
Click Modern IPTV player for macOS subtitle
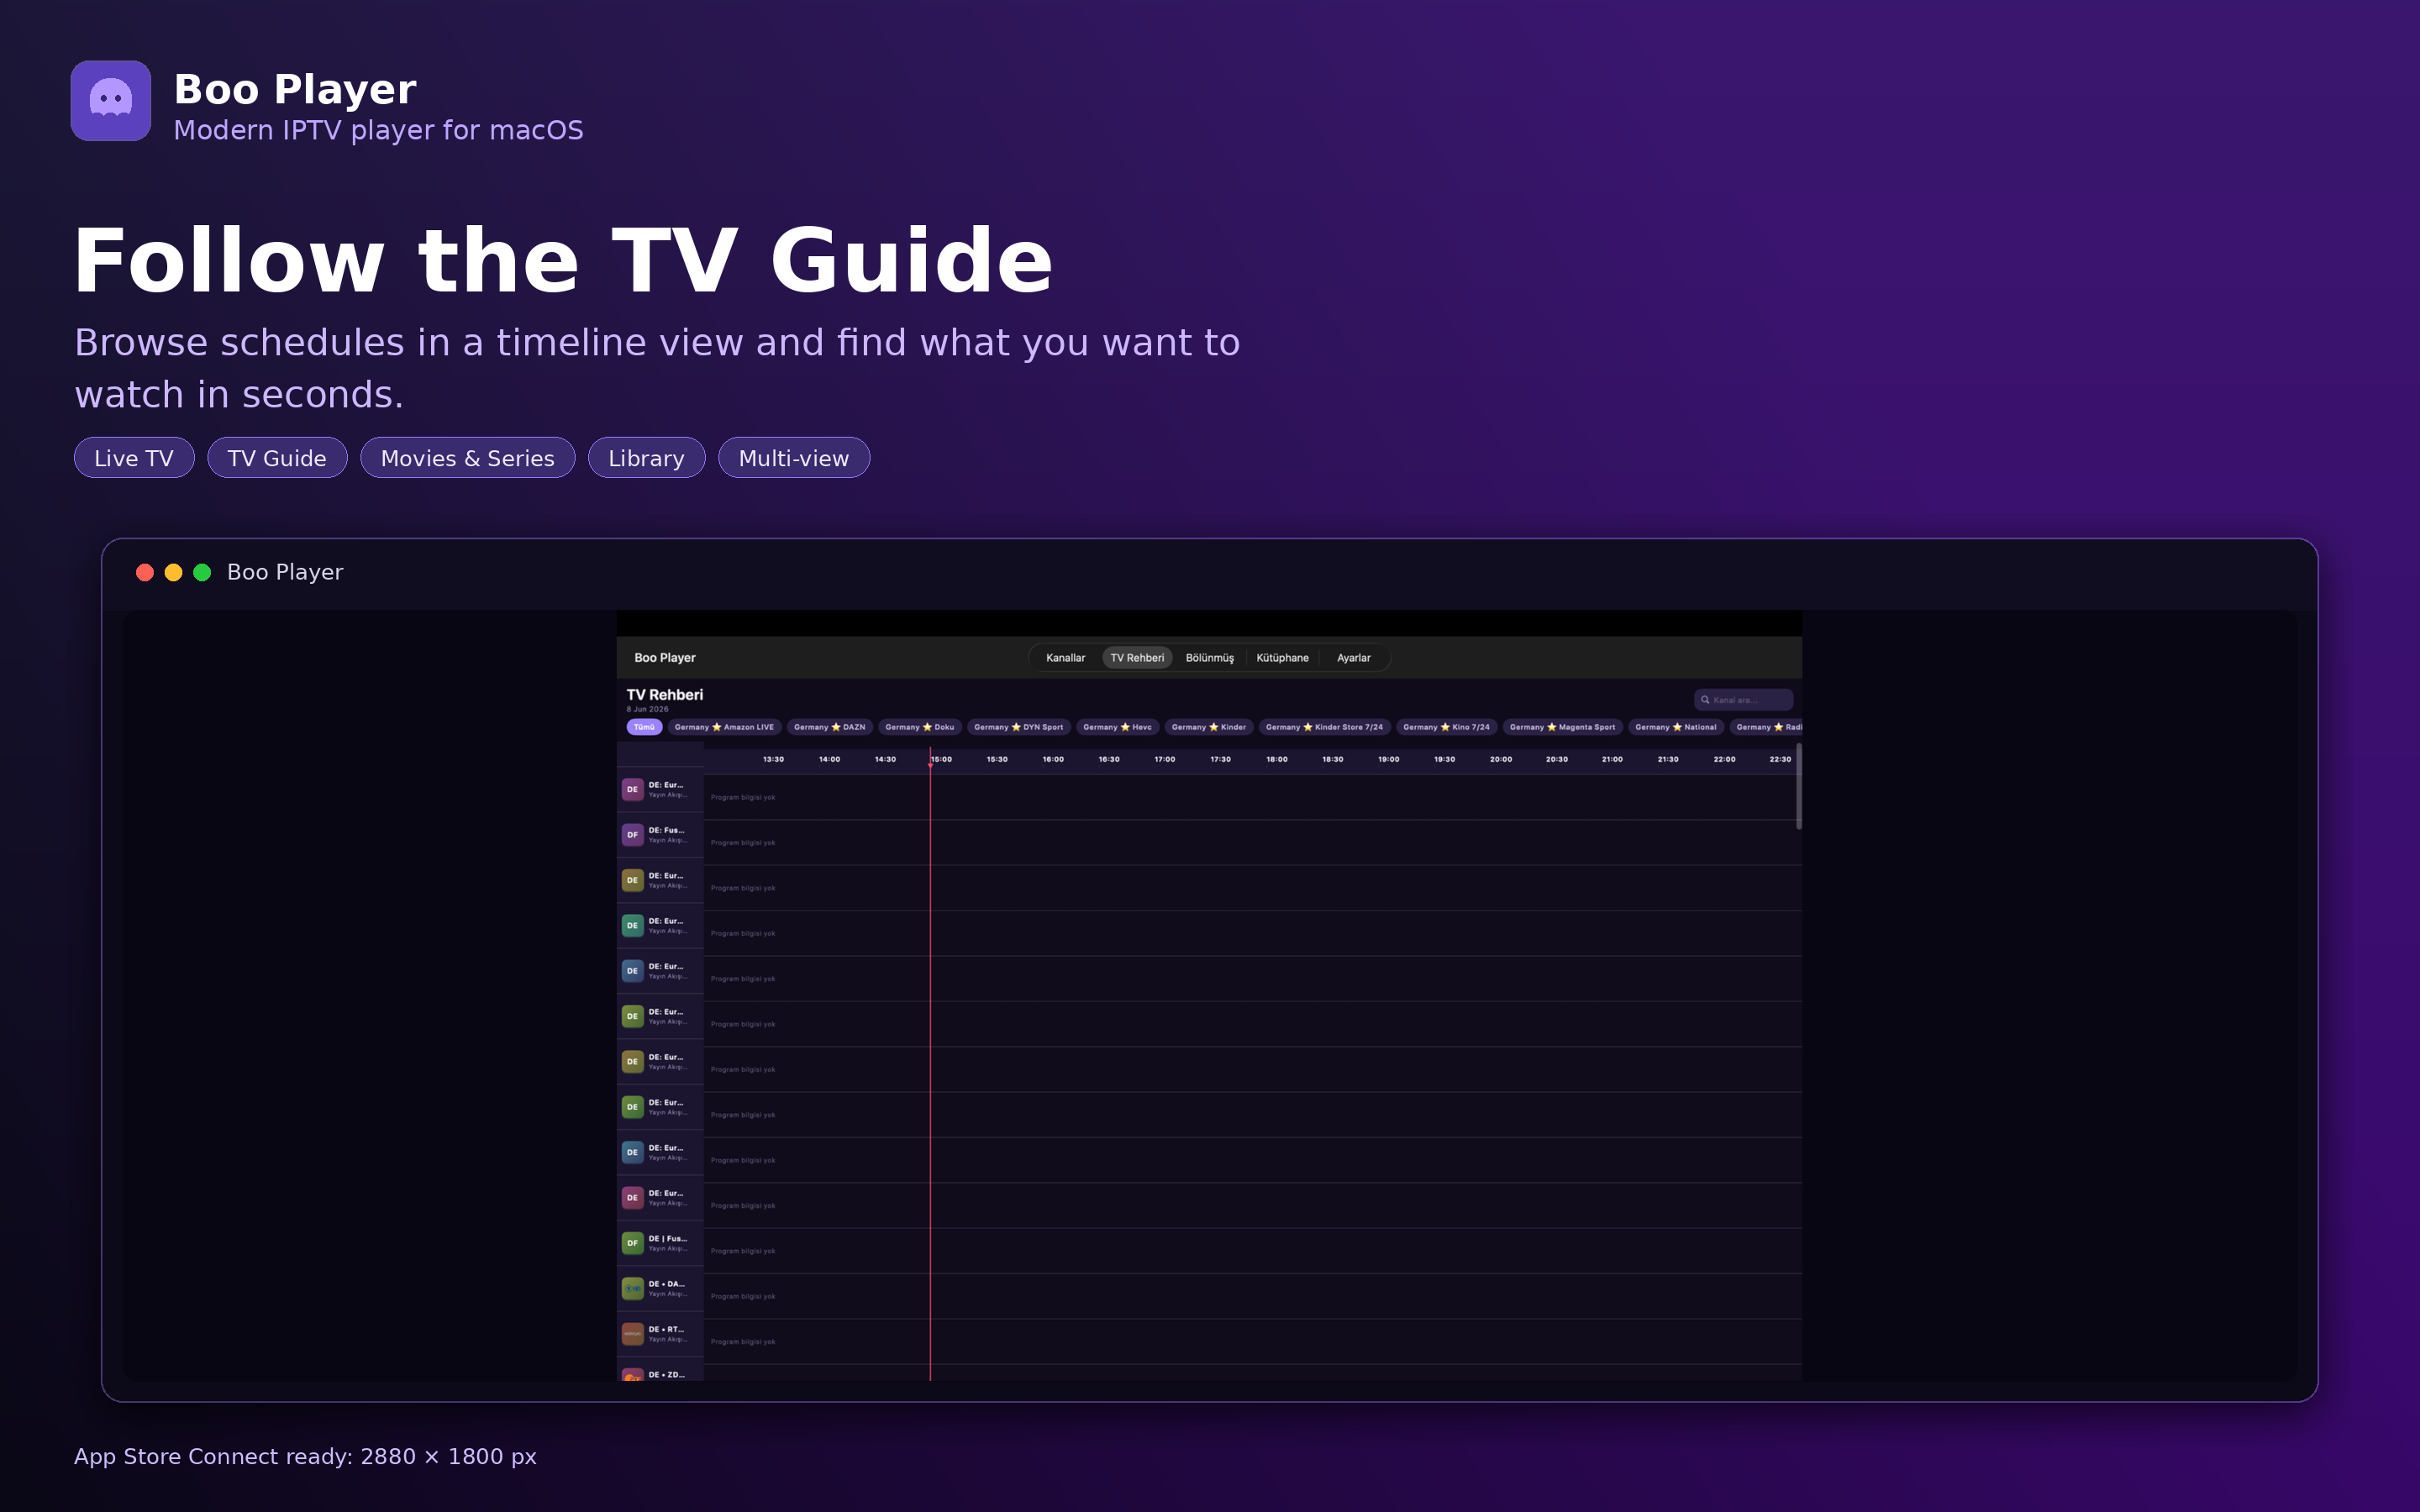click(x=379, y=131)
